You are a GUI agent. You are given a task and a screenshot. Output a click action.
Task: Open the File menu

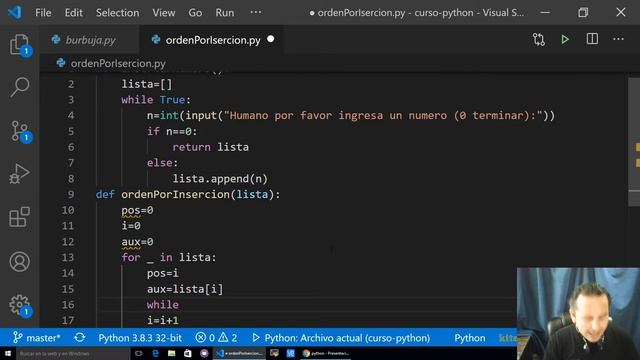pyautogui.click(x=43, y=13)
